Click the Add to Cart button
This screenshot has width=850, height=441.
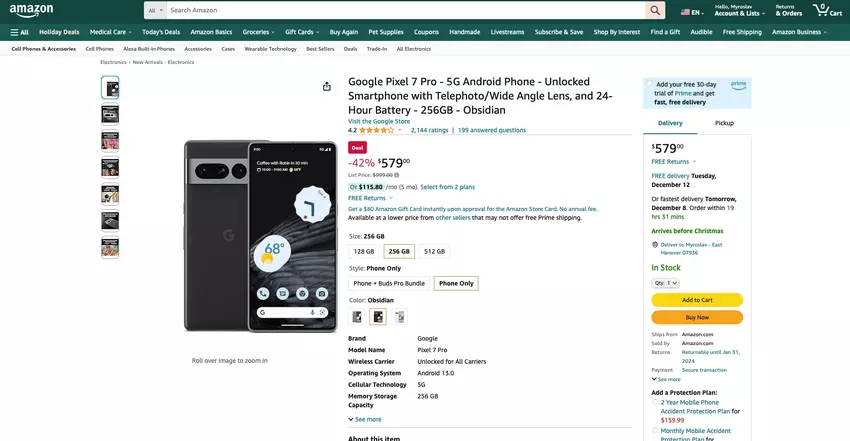click(697, 300)
